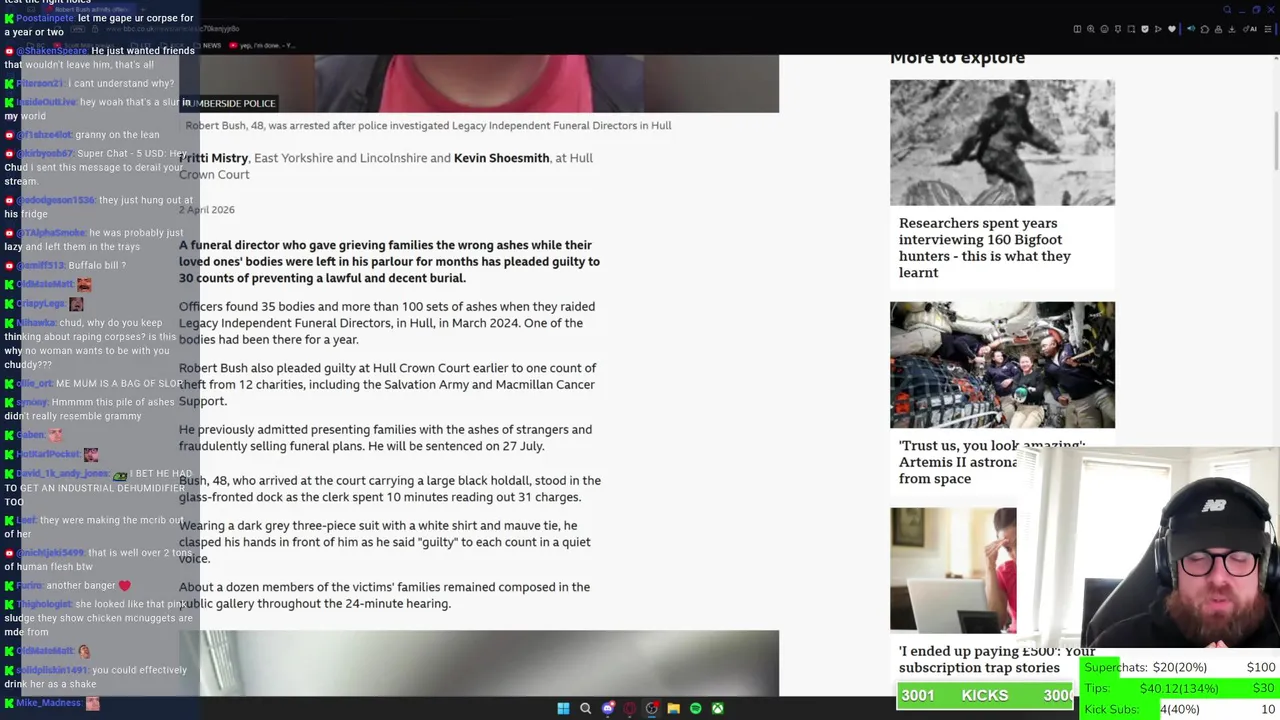Open the Windows Start menu
This screenshot has width=1280, height=720.
tap(563, 708)
